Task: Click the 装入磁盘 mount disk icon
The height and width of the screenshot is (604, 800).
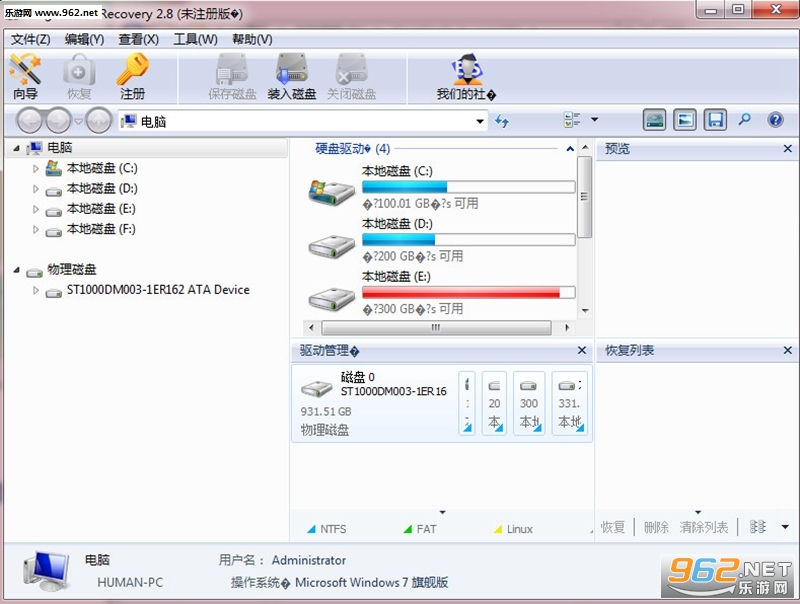Action: [x=292, y=77]
